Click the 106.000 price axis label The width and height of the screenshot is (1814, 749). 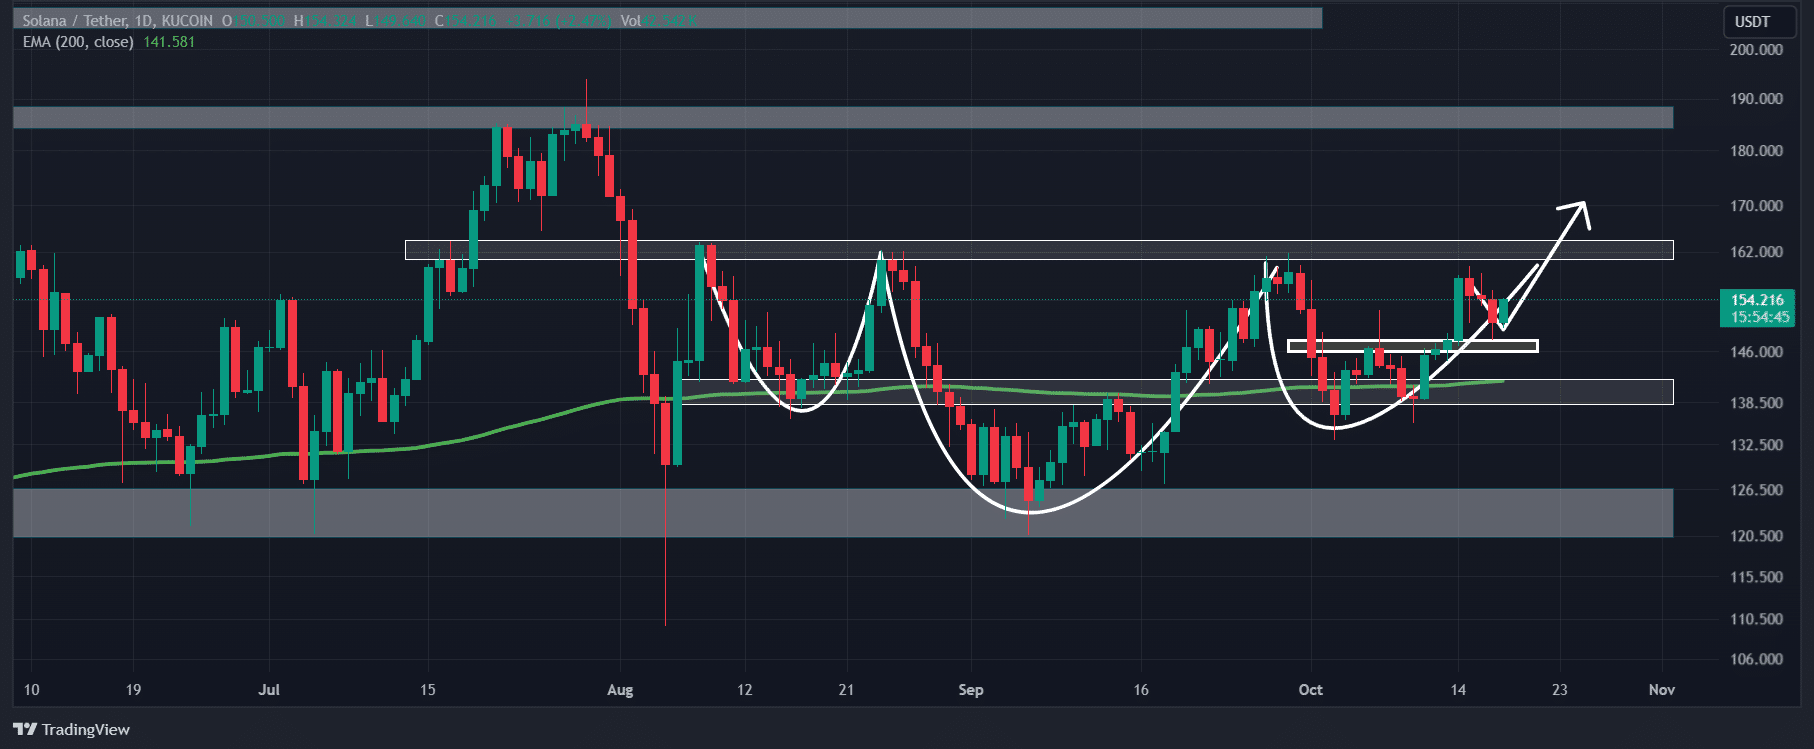(x=1756, y=658)
